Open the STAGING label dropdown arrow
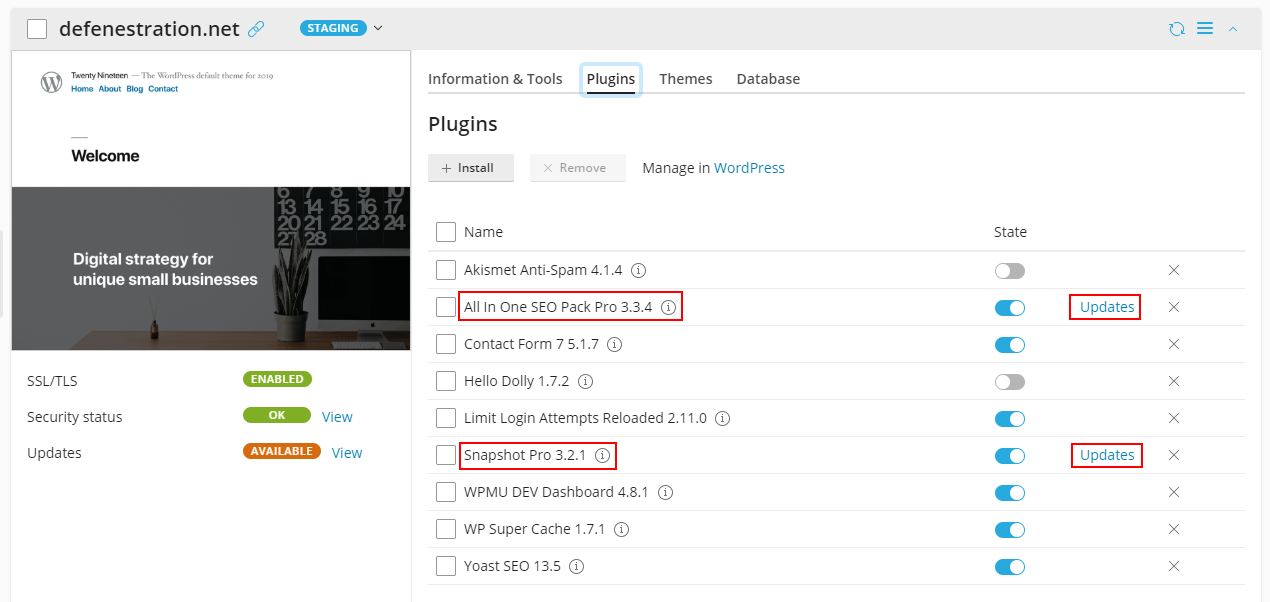 click(x=378, y=28)
